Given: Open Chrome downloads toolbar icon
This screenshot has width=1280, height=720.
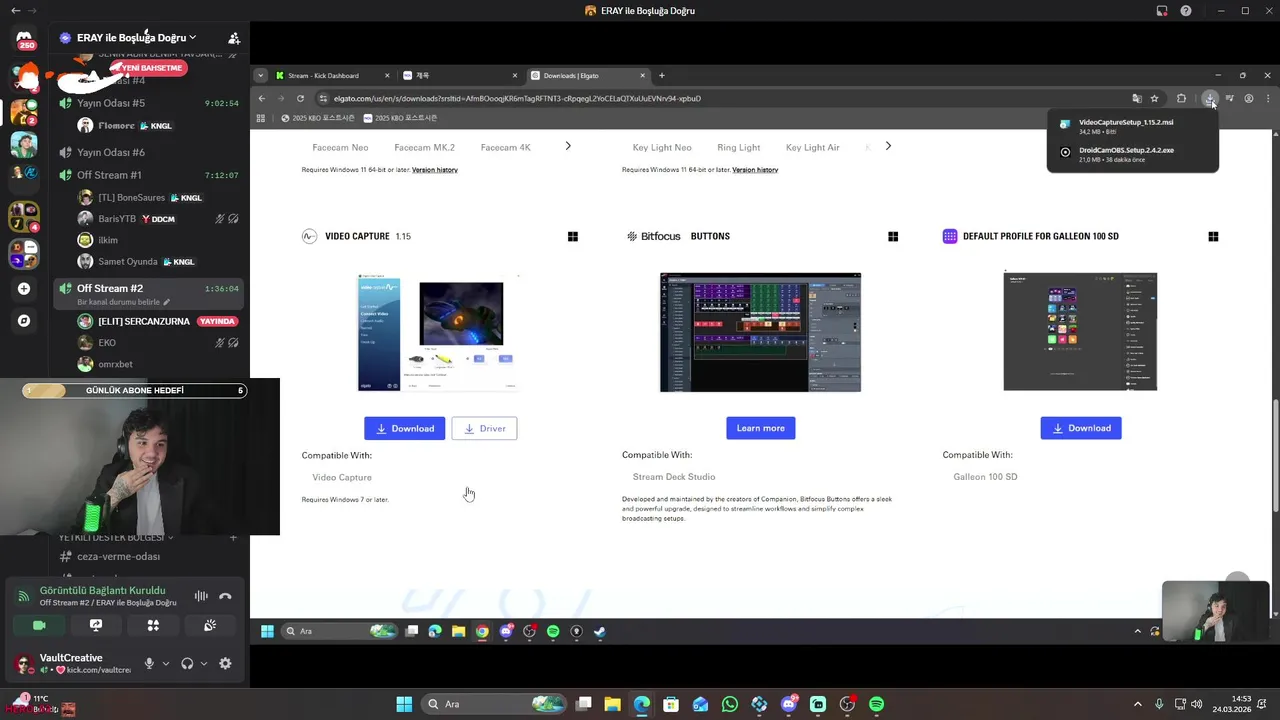Looking at the screenshot, I should click(x=1210, y=98).
